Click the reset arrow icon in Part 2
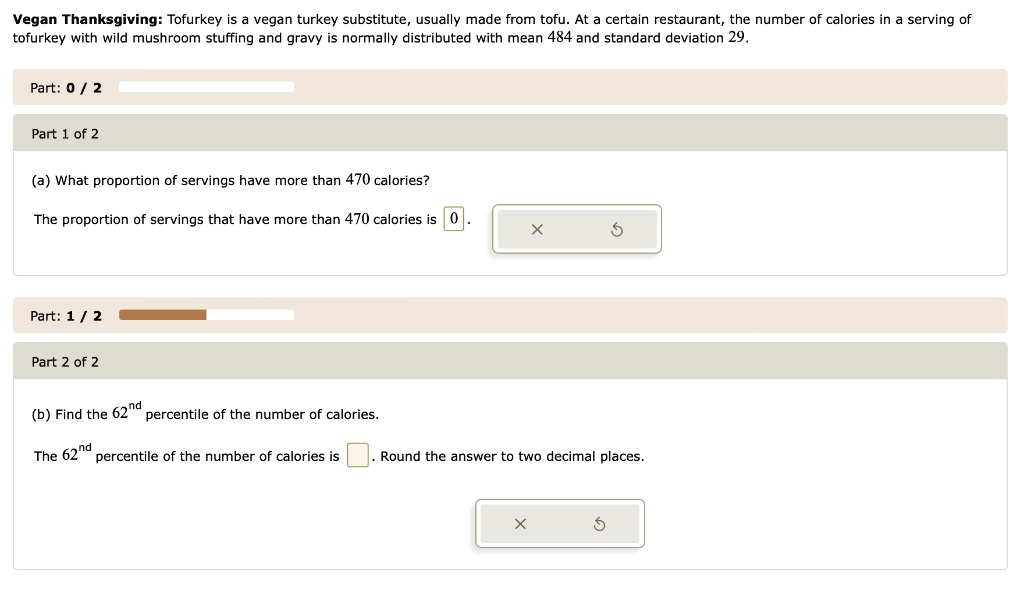The image size is (1024, 597). [599, 524]
